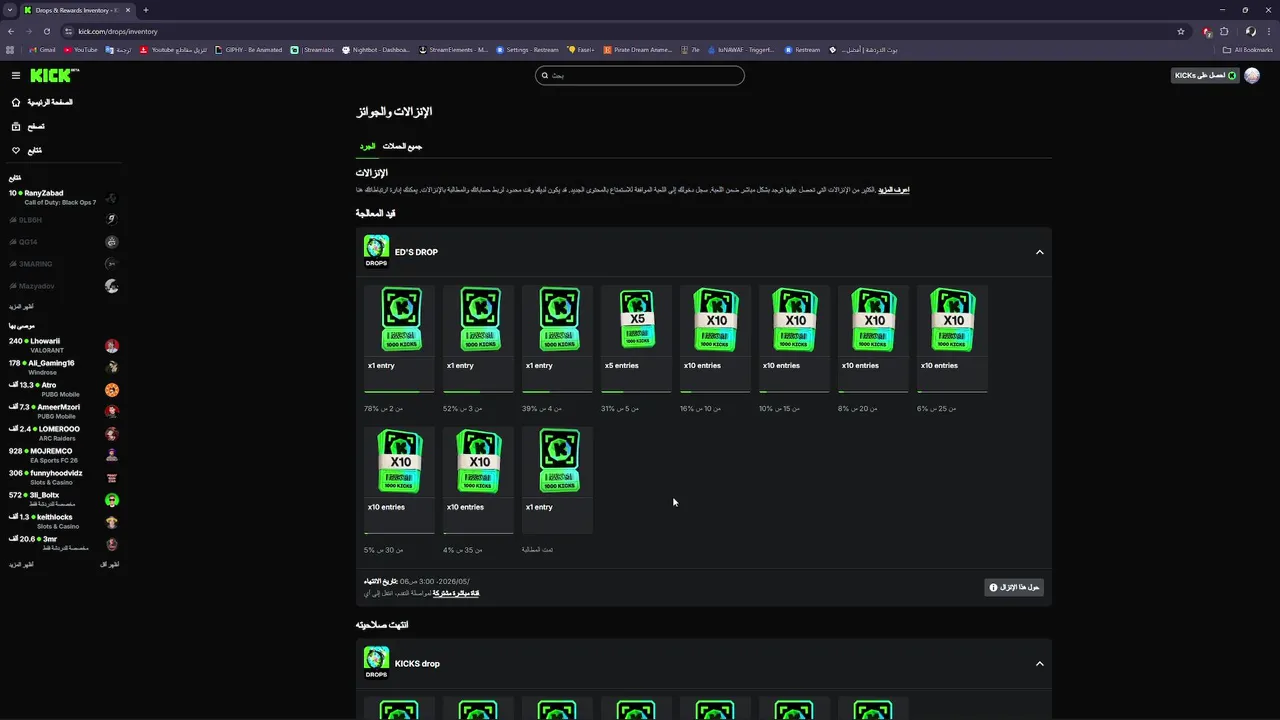Select the x10 entries reward at 6%
This screenshot has width=1280, height=720.
coord(952,338)
